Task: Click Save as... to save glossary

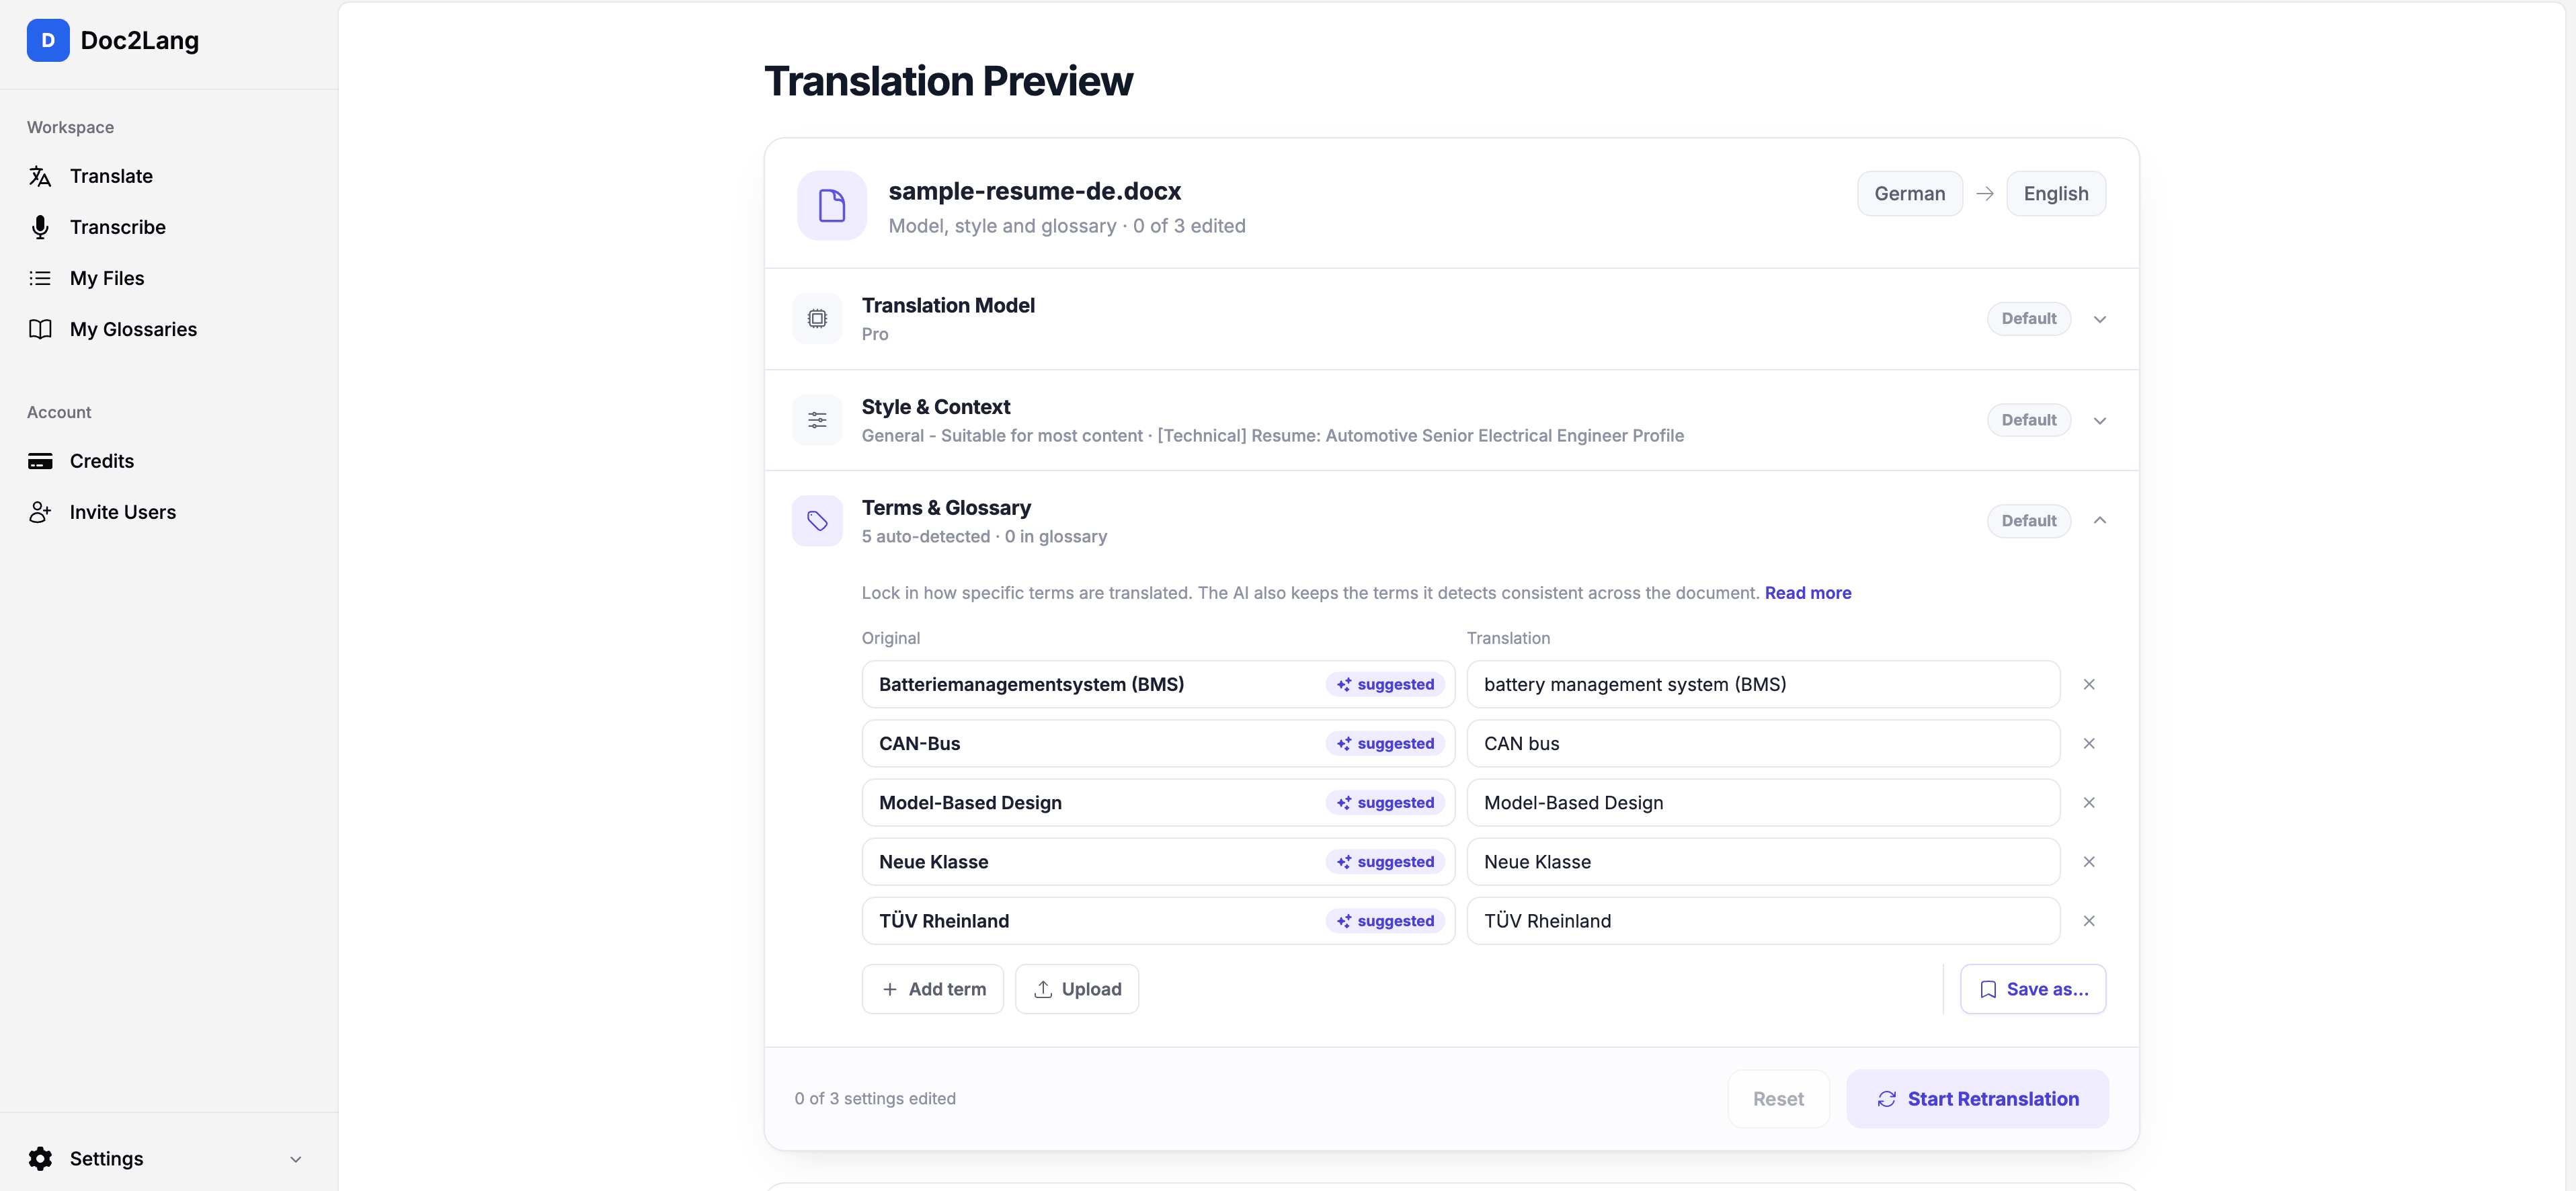Action: [2032, 989]
